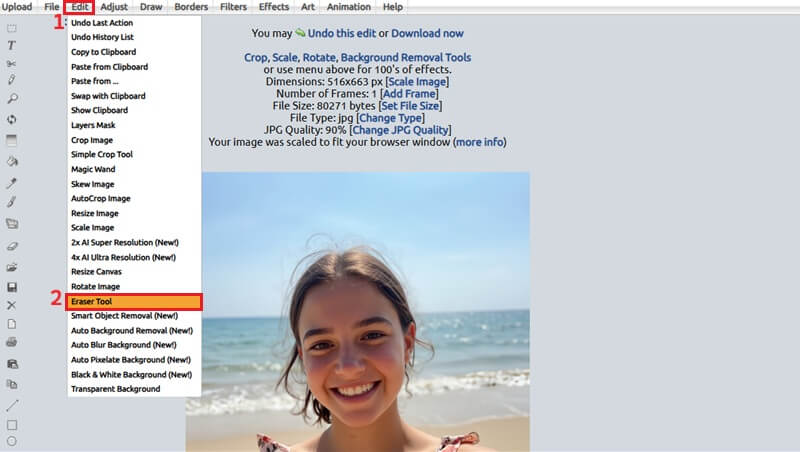Viewport: 800px width, 452px height.
Task: Choose Auto Background Removal
Action: (134, 330)
